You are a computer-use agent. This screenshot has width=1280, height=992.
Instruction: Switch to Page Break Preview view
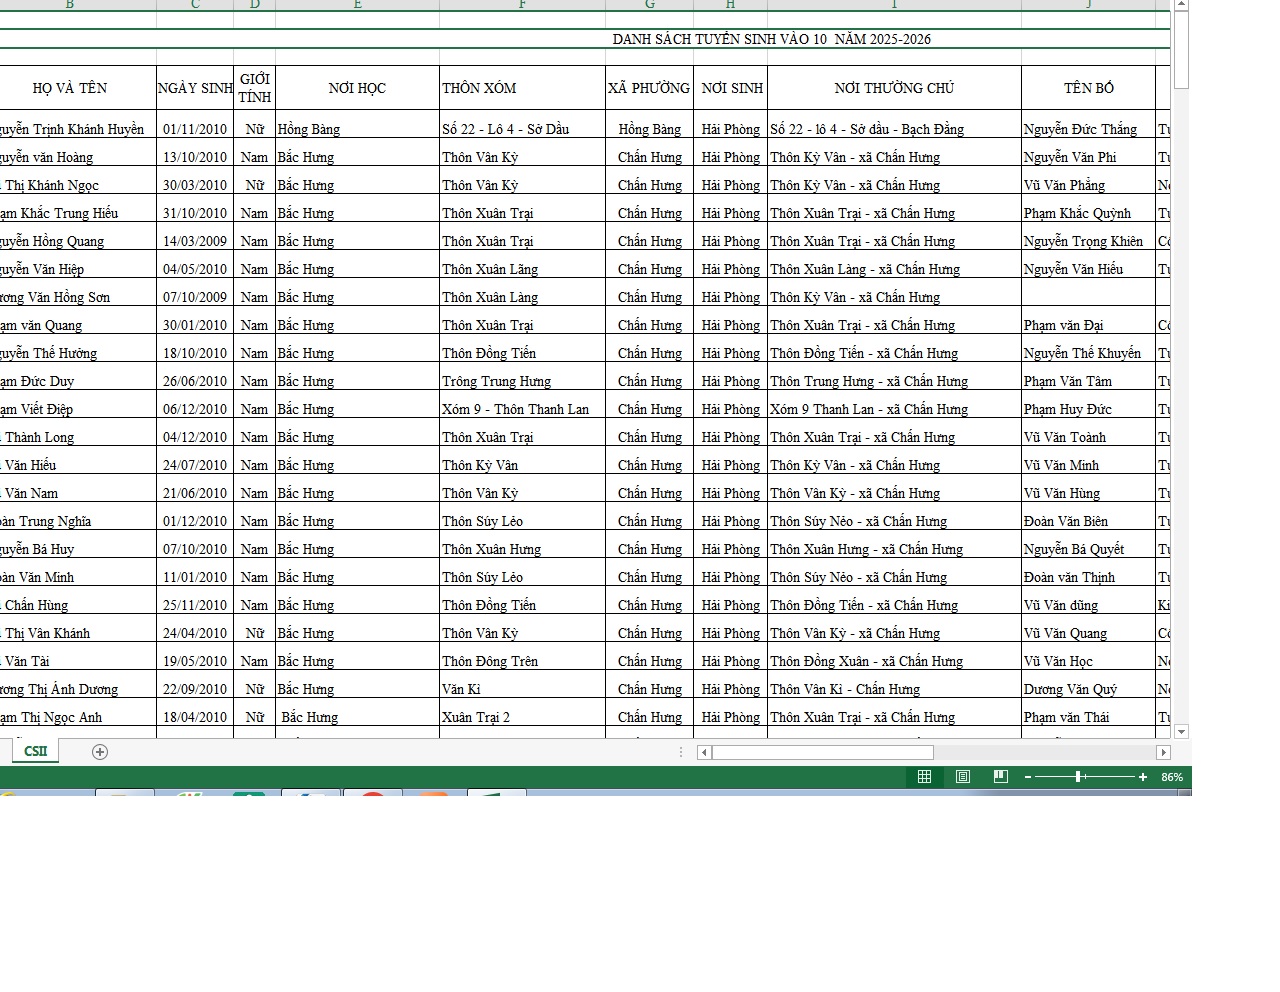coord(1000,777)
